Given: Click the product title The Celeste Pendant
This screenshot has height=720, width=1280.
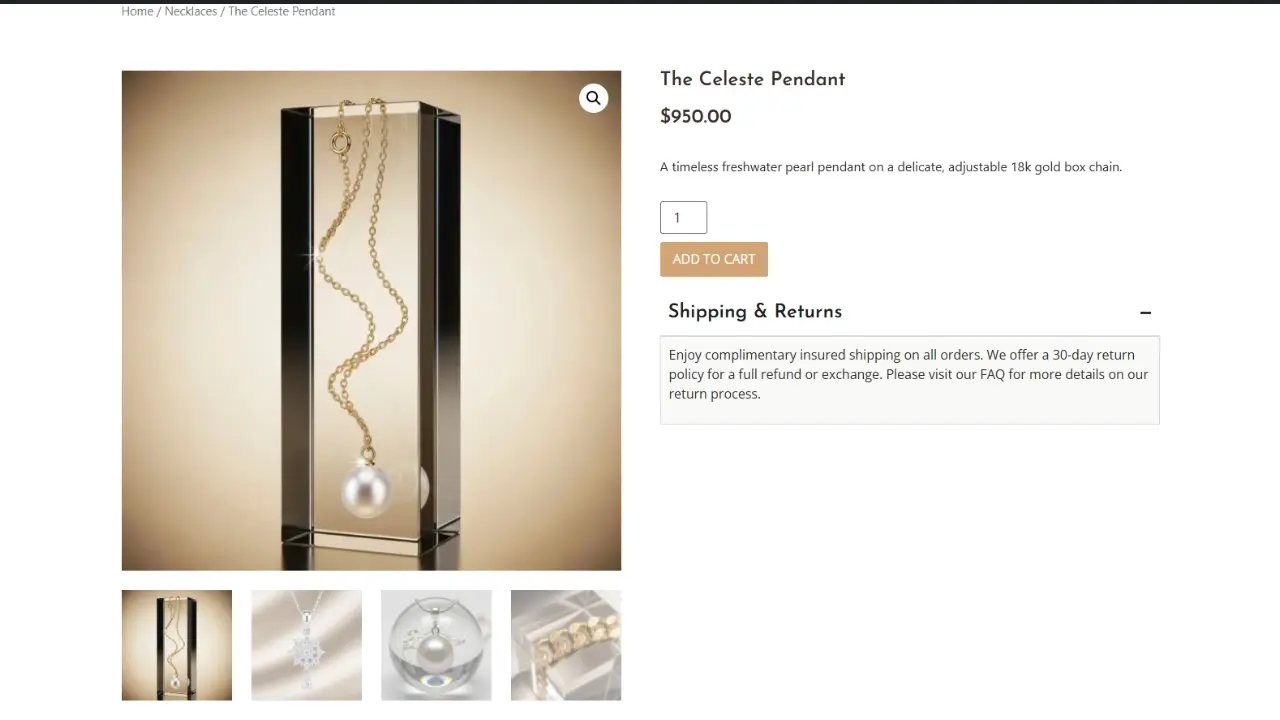Looking at the screenshot, I should (752, 79).
